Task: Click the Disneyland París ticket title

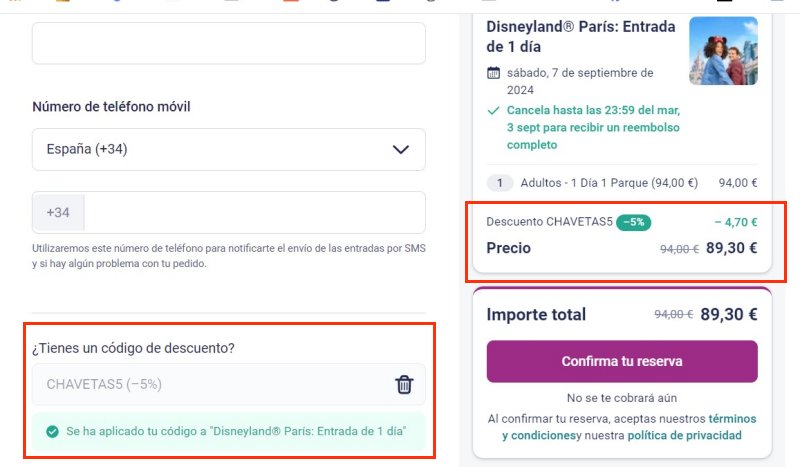Action: [581, 36]
